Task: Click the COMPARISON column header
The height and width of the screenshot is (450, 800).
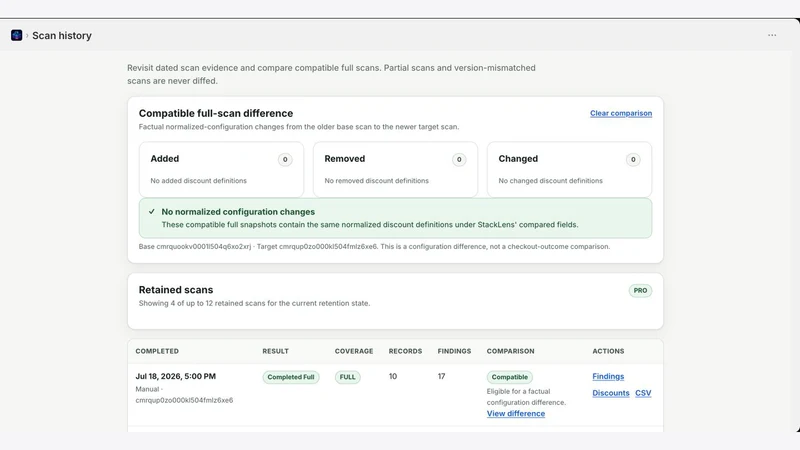Action: [x=510, y=351]
